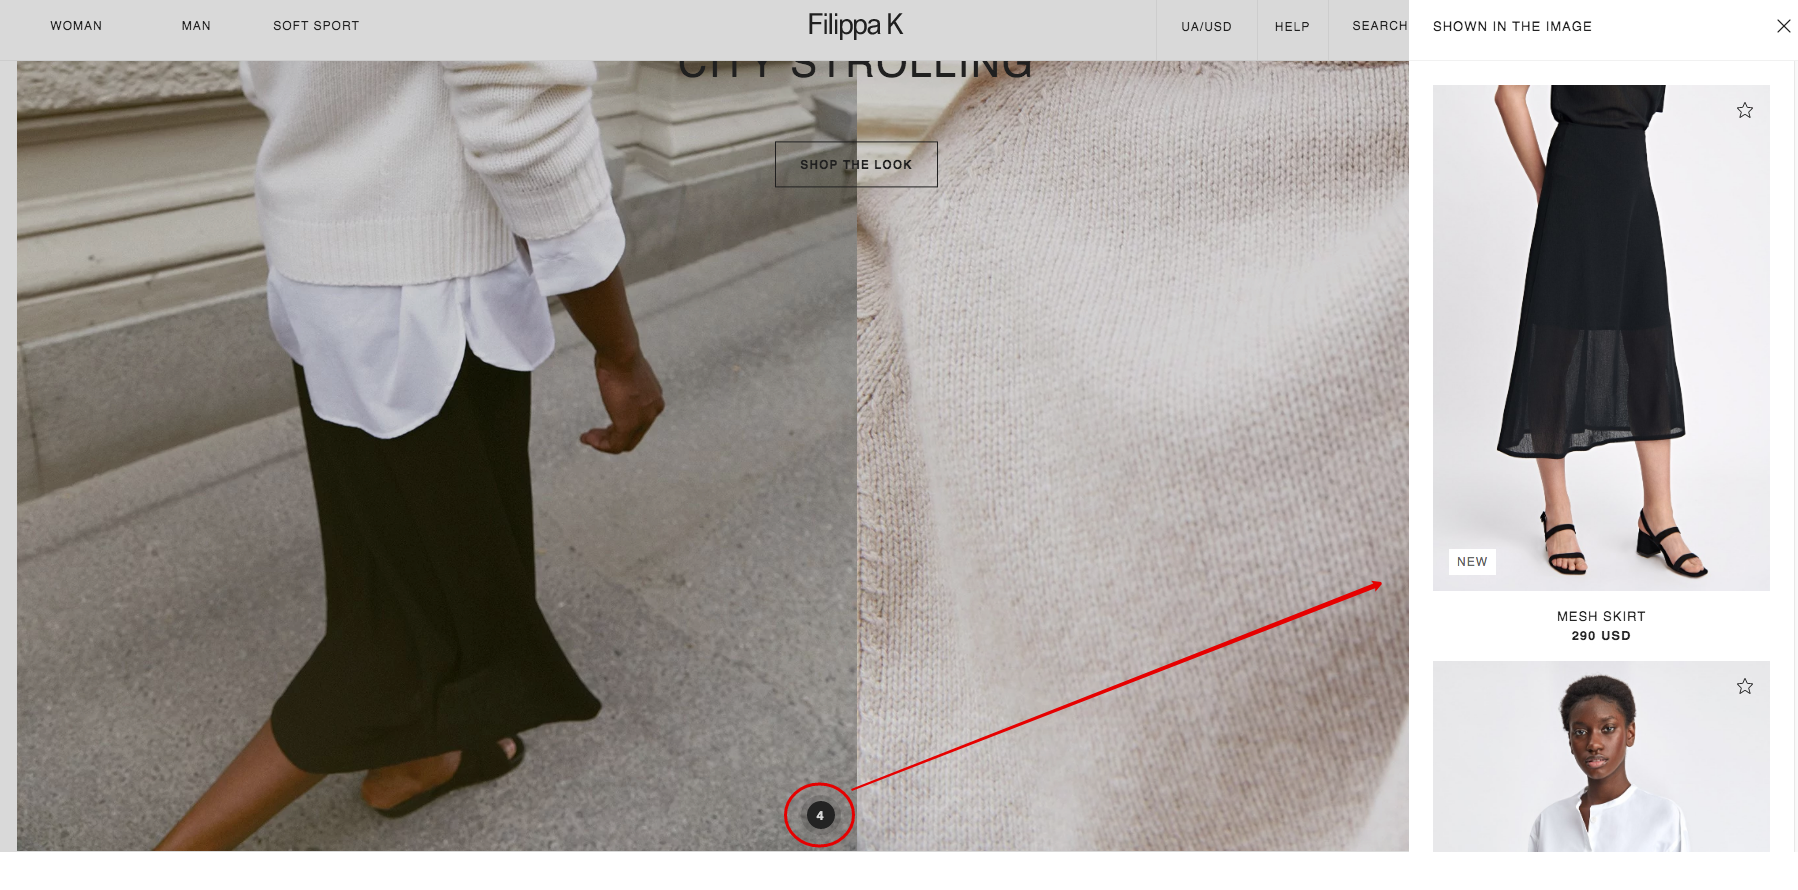Open Search in the header

(1379, 26)
